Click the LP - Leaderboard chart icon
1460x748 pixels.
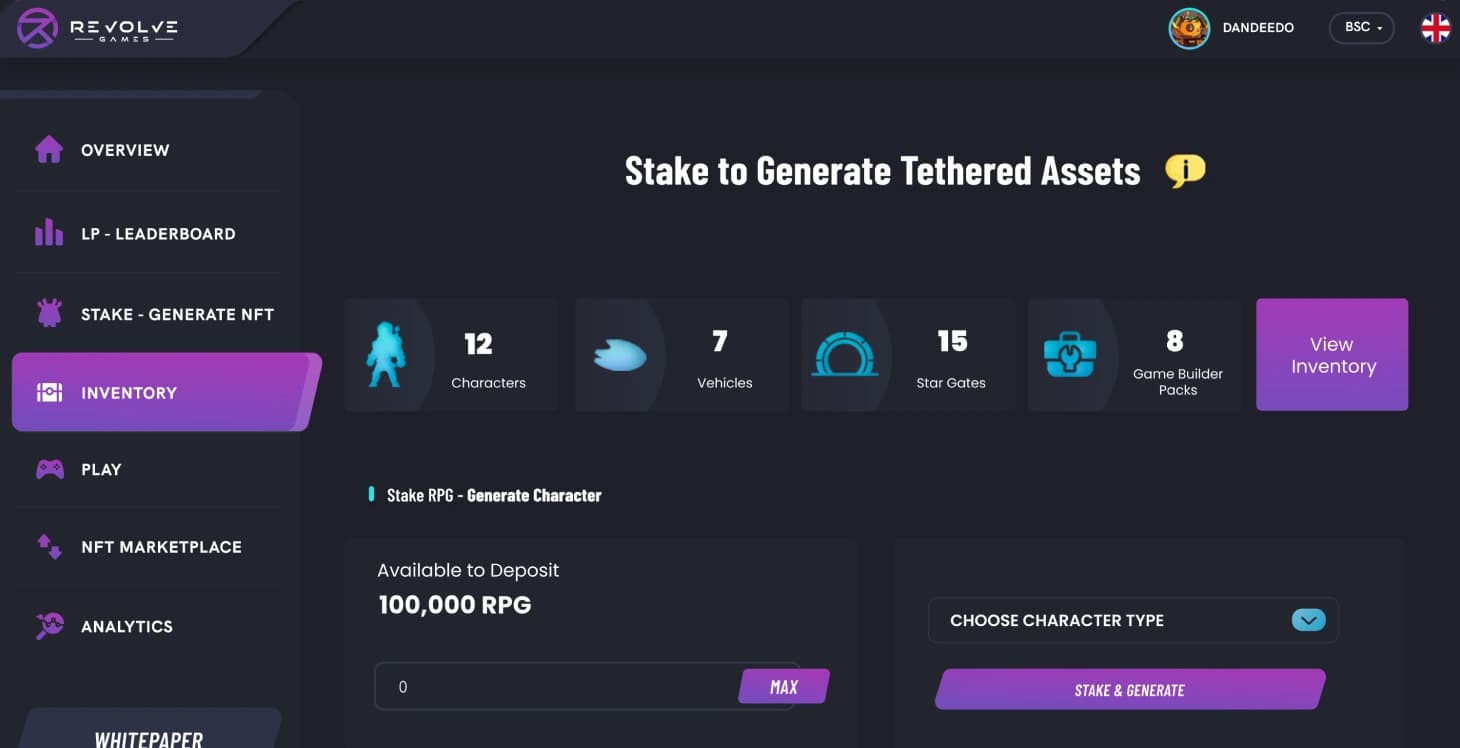click(49, 232)
